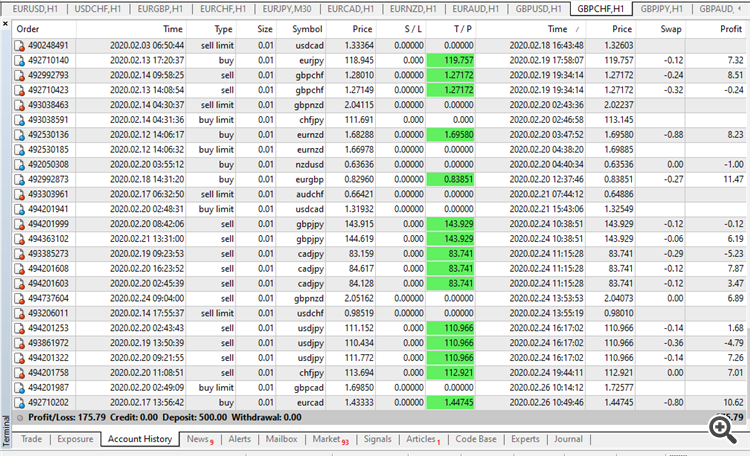This screenshot has height=456, width=750.
Task: Click the order icon for 494201253
Action: click(19, 329)
